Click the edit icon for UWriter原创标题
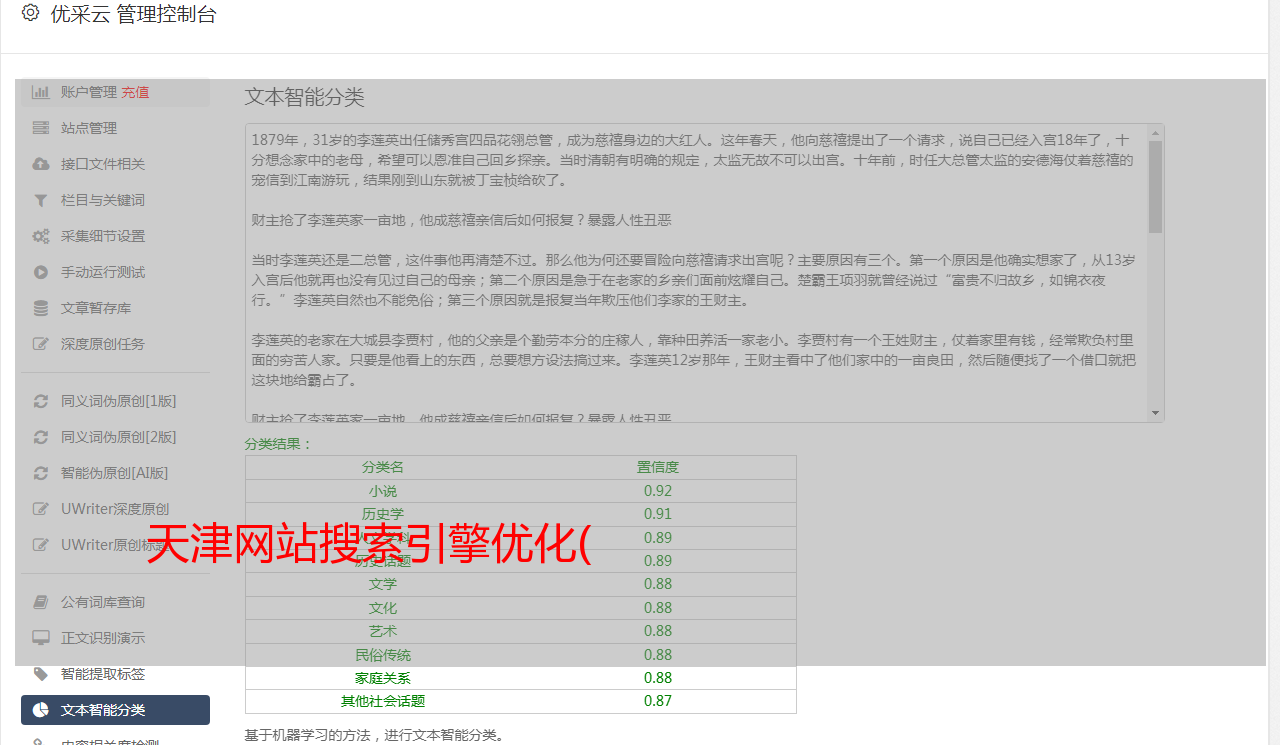 tap(41, 545)
